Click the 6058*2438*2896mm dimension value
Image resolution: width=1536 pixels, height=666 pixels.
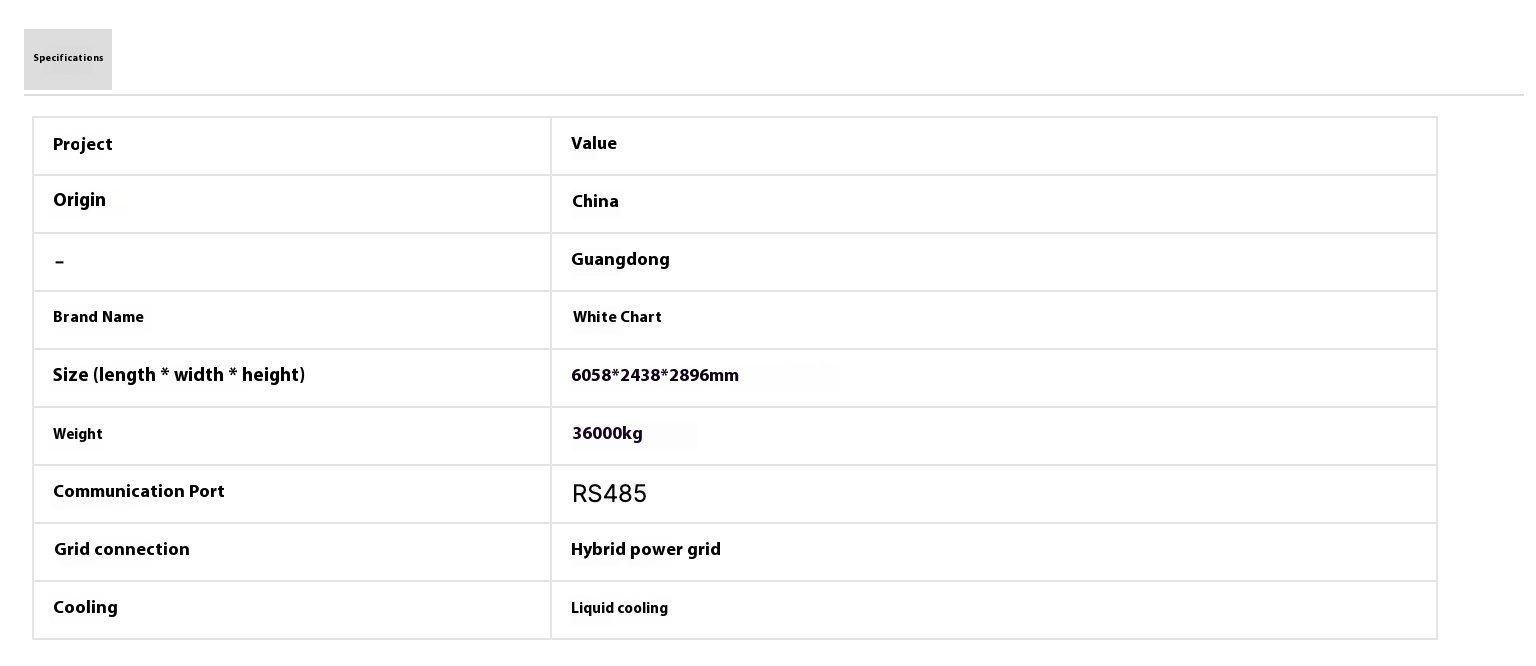(654, 376)
